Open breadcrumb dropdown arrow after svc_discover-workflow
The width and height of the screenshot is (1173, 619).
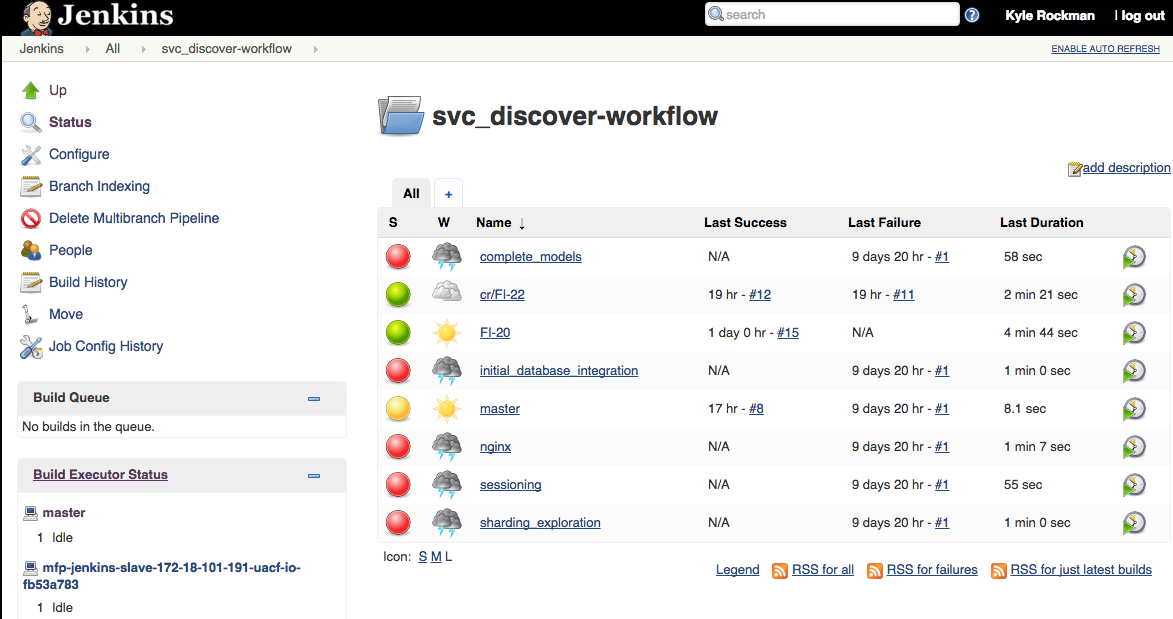click(316, 49)
